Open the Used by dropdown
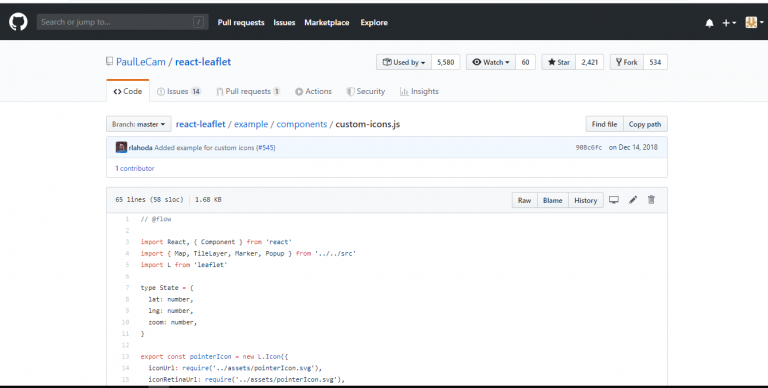 404,62
